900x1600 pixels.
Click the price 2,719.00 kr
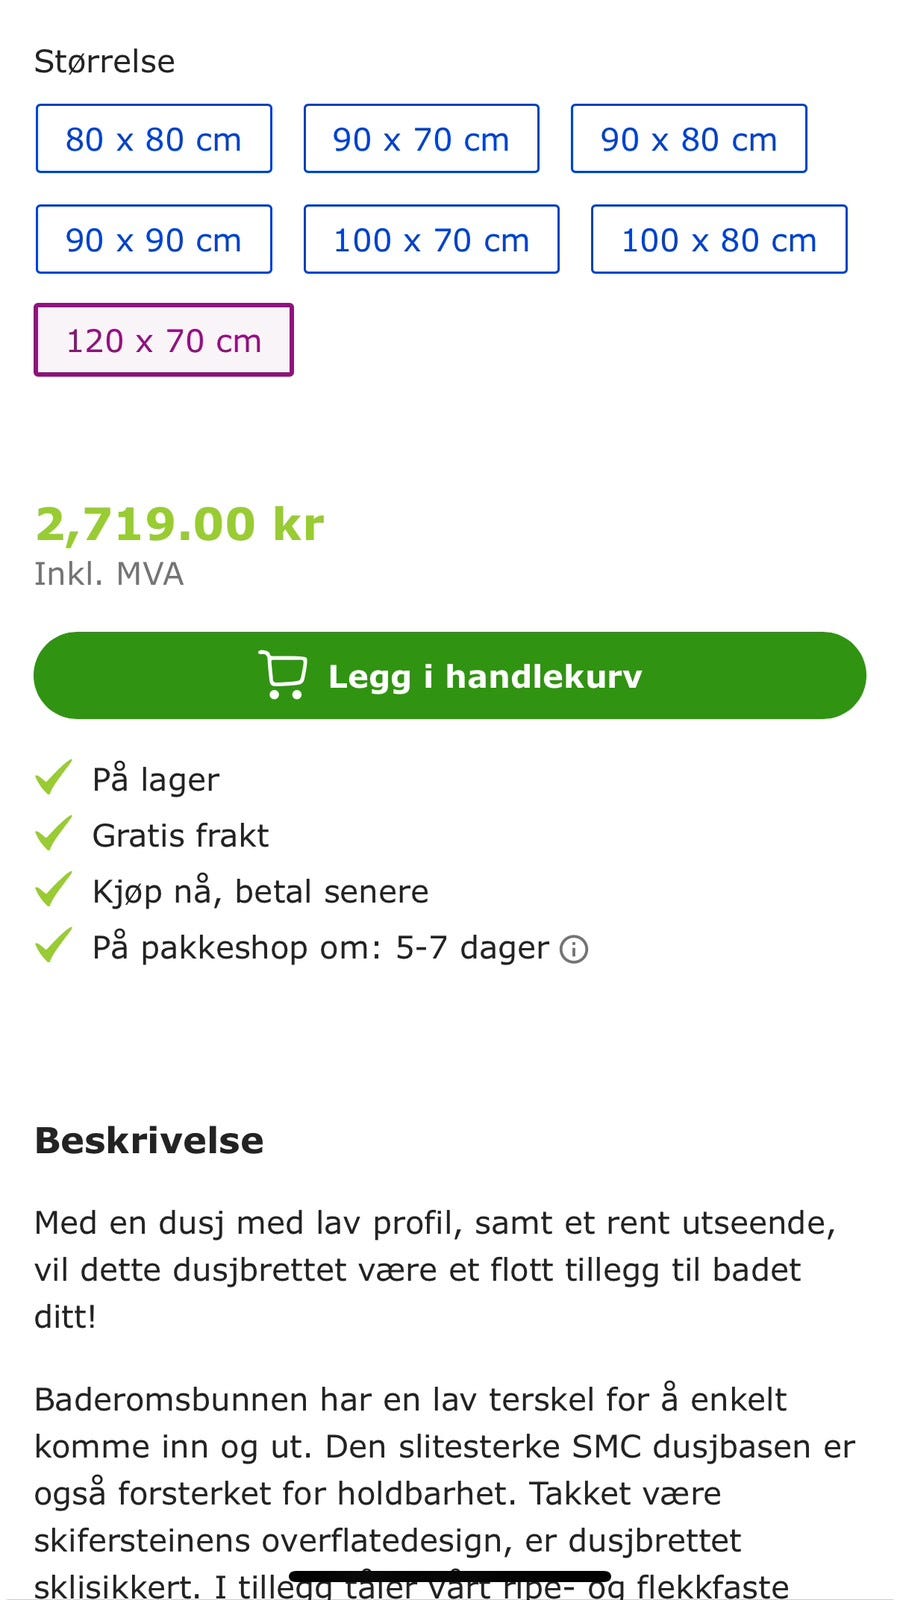coord(180,524)
